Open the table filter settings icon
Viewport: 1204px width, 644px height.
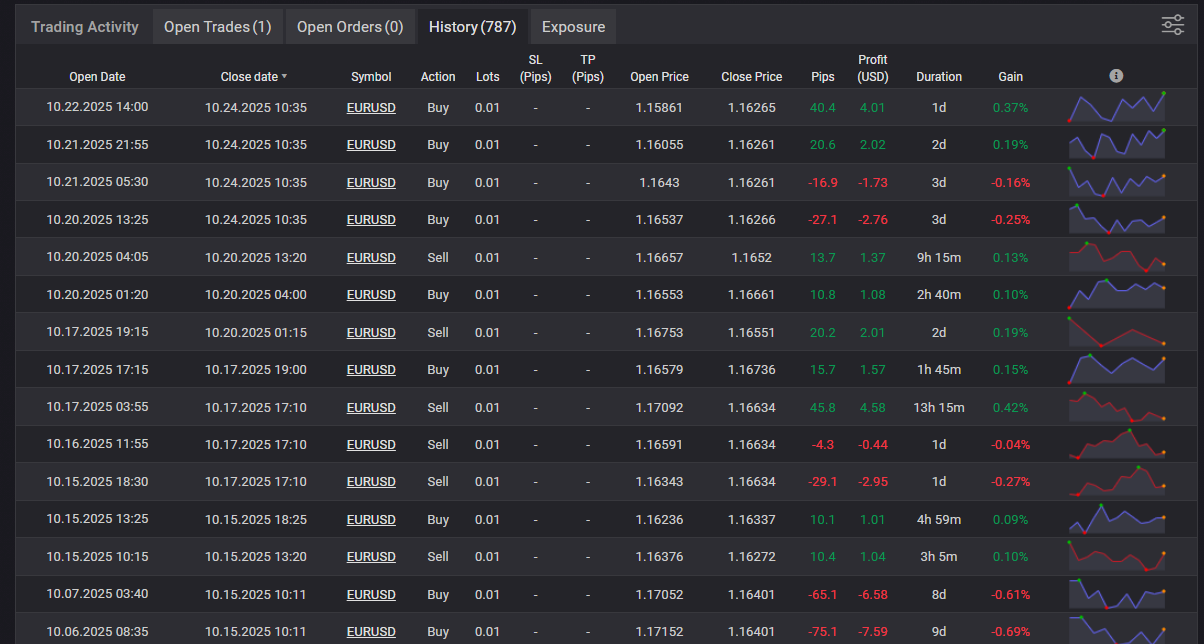click(x=1172, y=26)
